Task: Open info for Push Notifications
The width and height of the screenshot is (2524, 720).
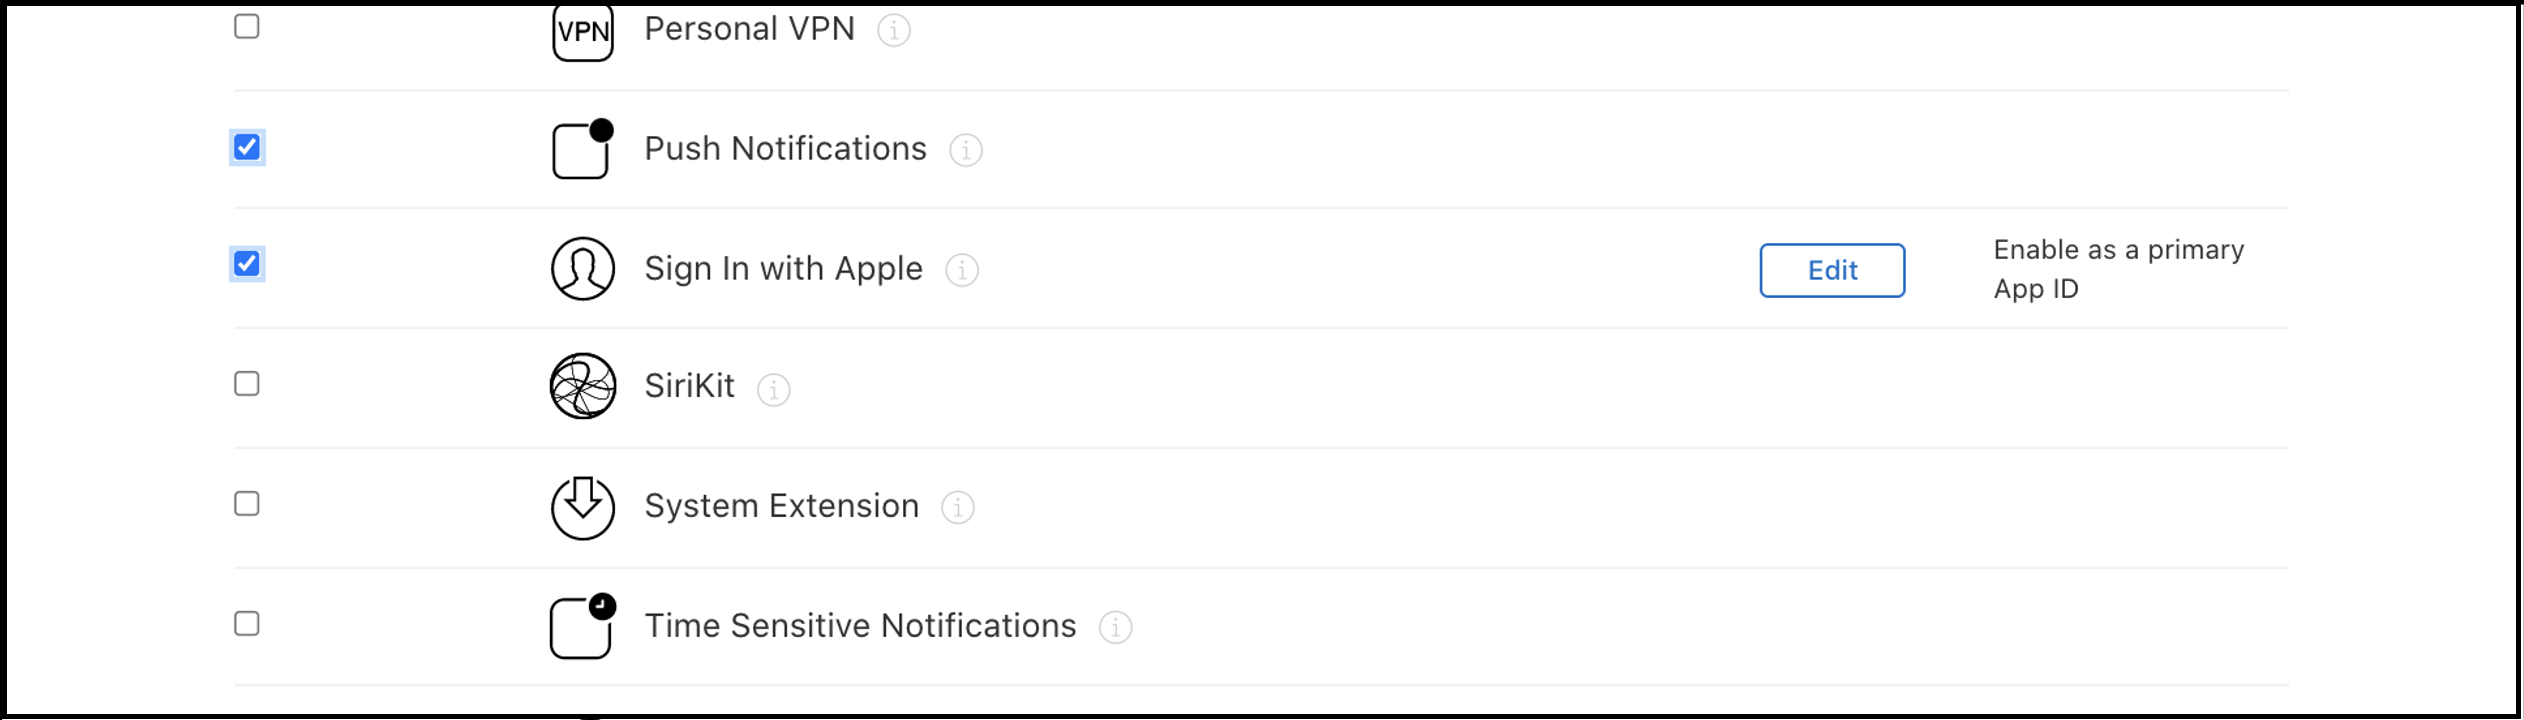Action: 965,151
